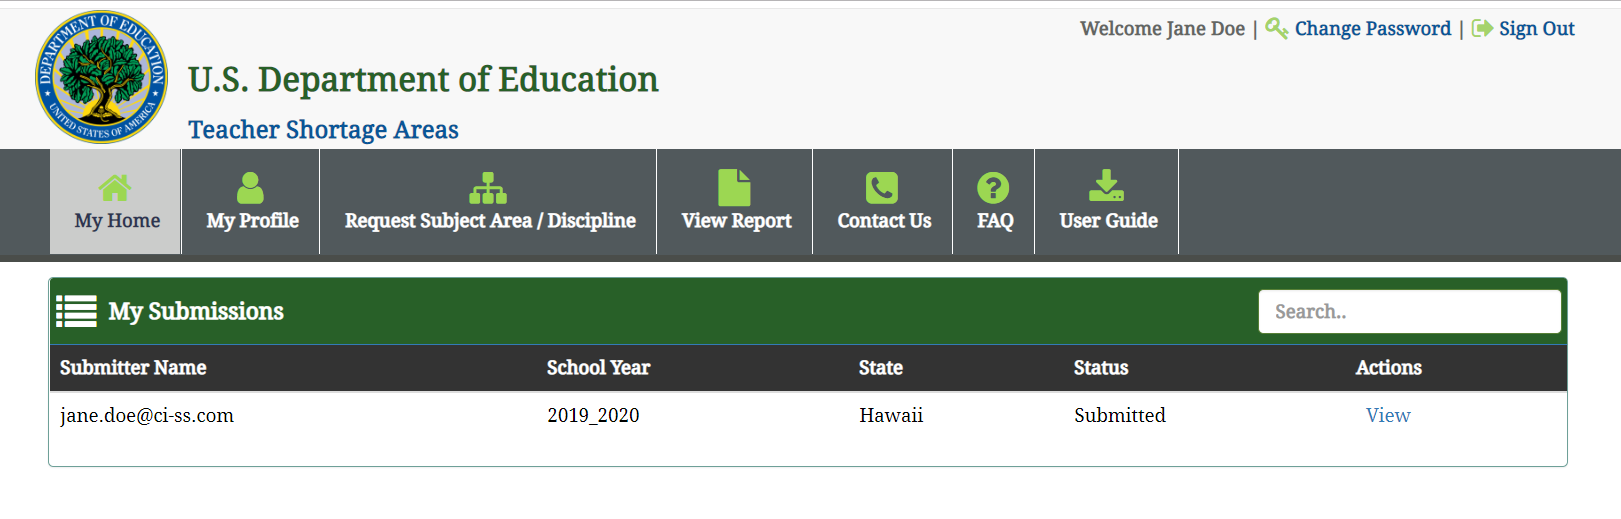
Task: Click the My Profile person icon
Action: coord(251,188)
